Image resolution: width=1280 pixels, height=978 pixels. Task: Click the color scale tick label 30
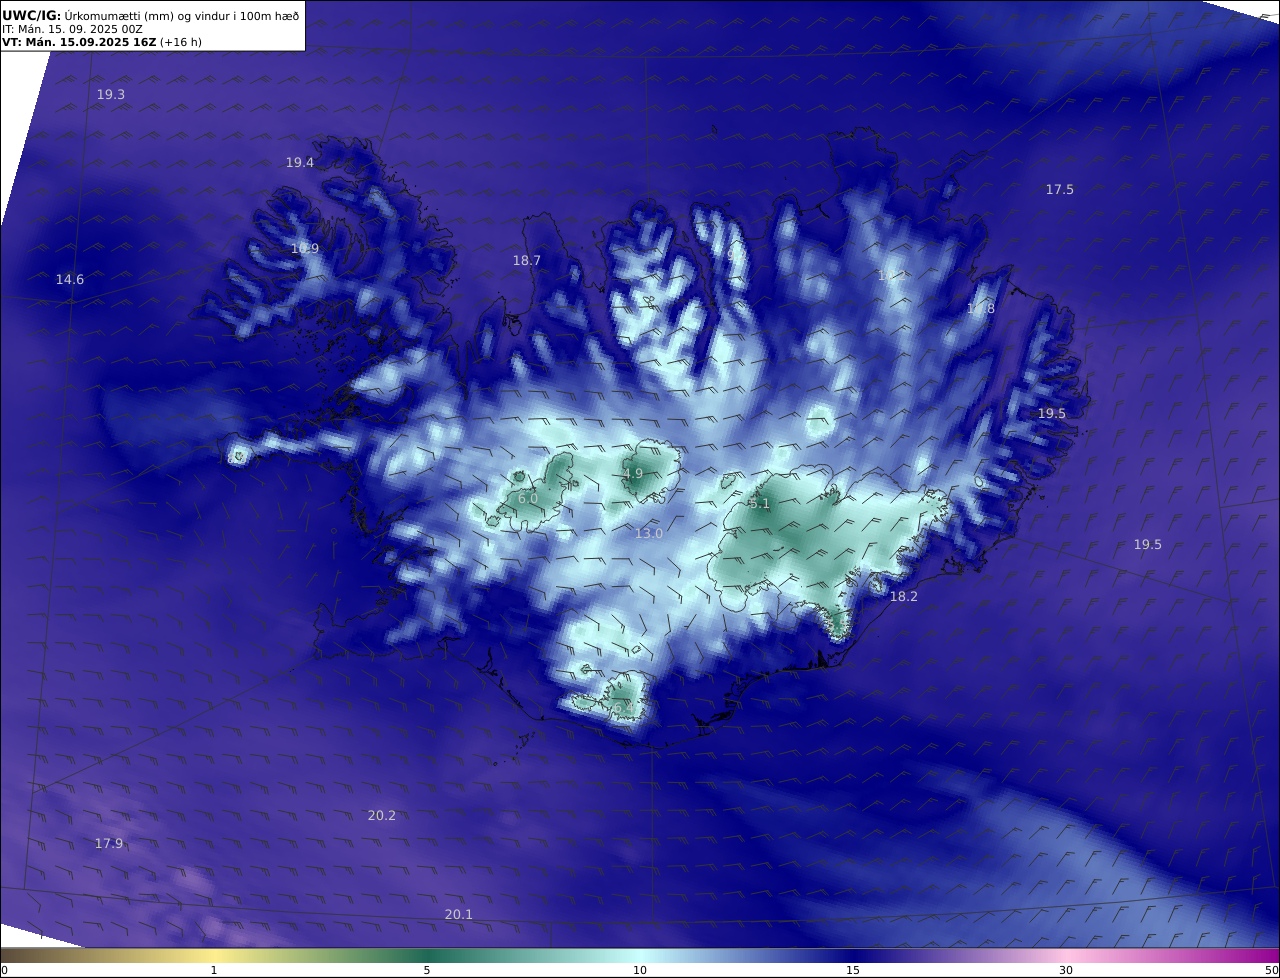(x=1066, y=970)
